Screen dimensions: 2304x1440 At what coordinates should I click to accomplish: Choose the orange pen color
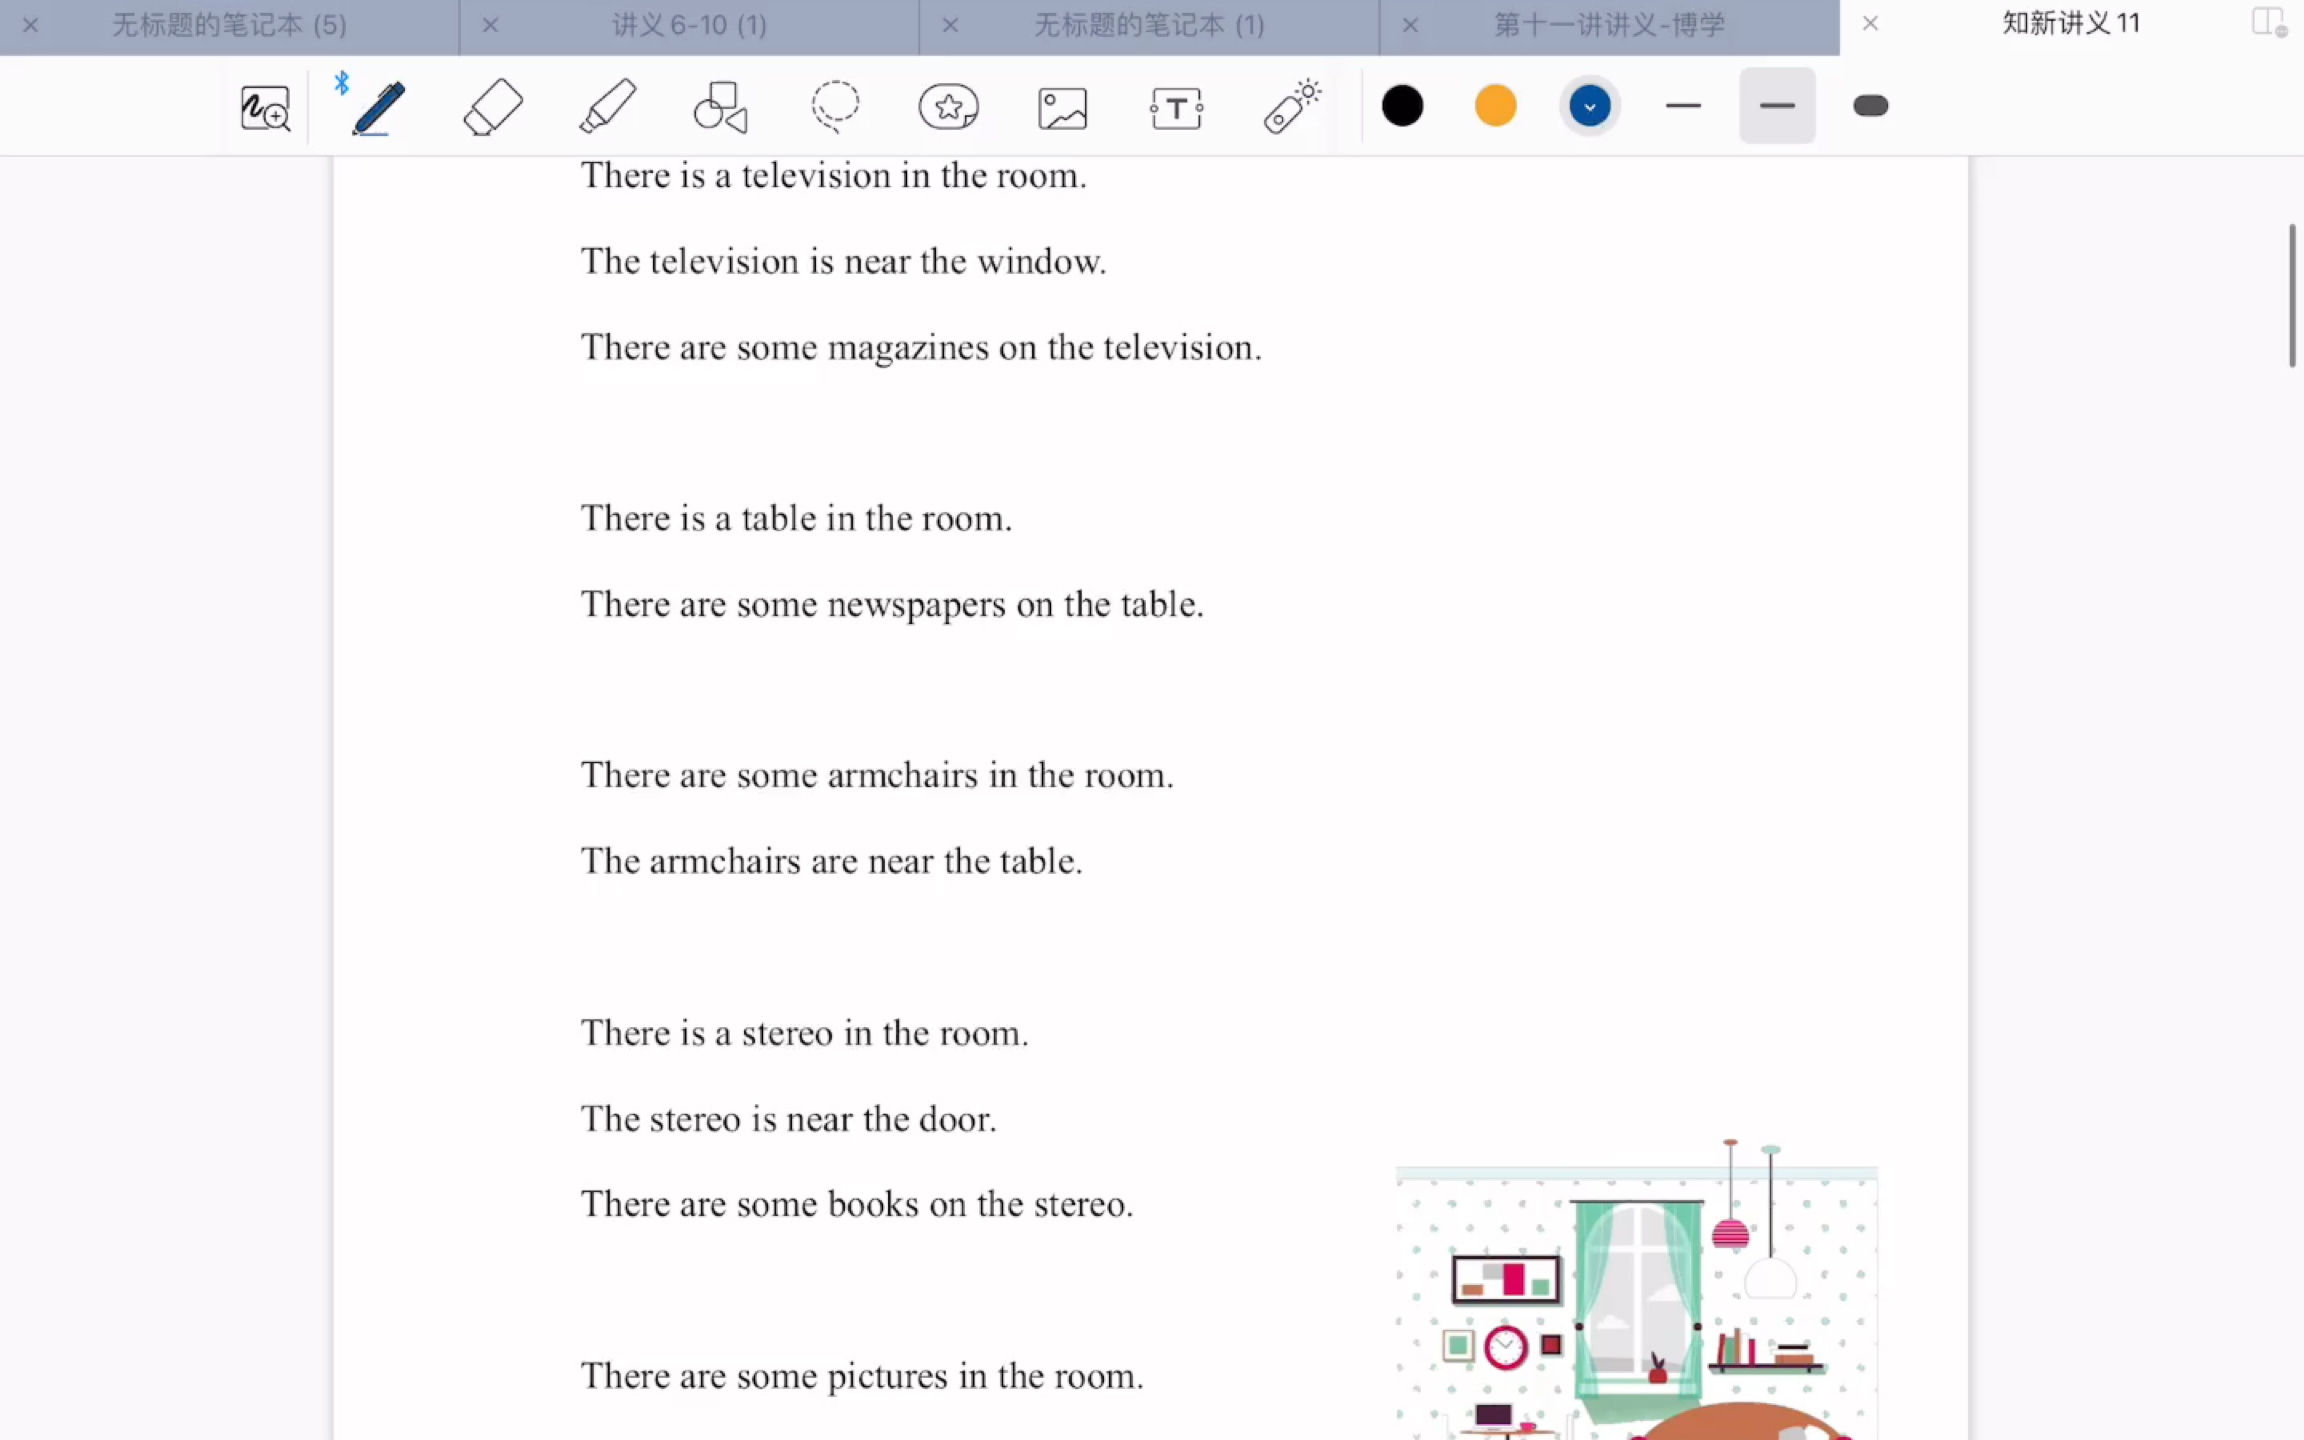1496,106
